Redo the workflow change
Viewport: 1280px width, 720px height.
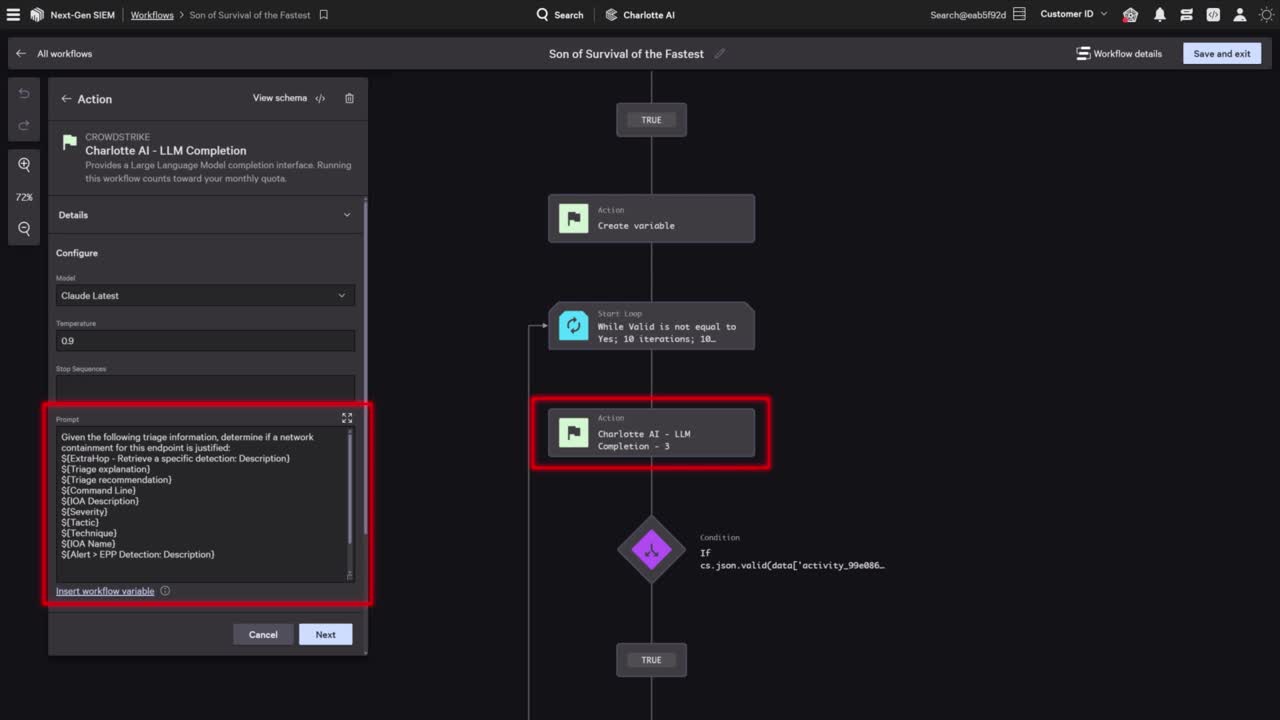(x=24, y=125)
